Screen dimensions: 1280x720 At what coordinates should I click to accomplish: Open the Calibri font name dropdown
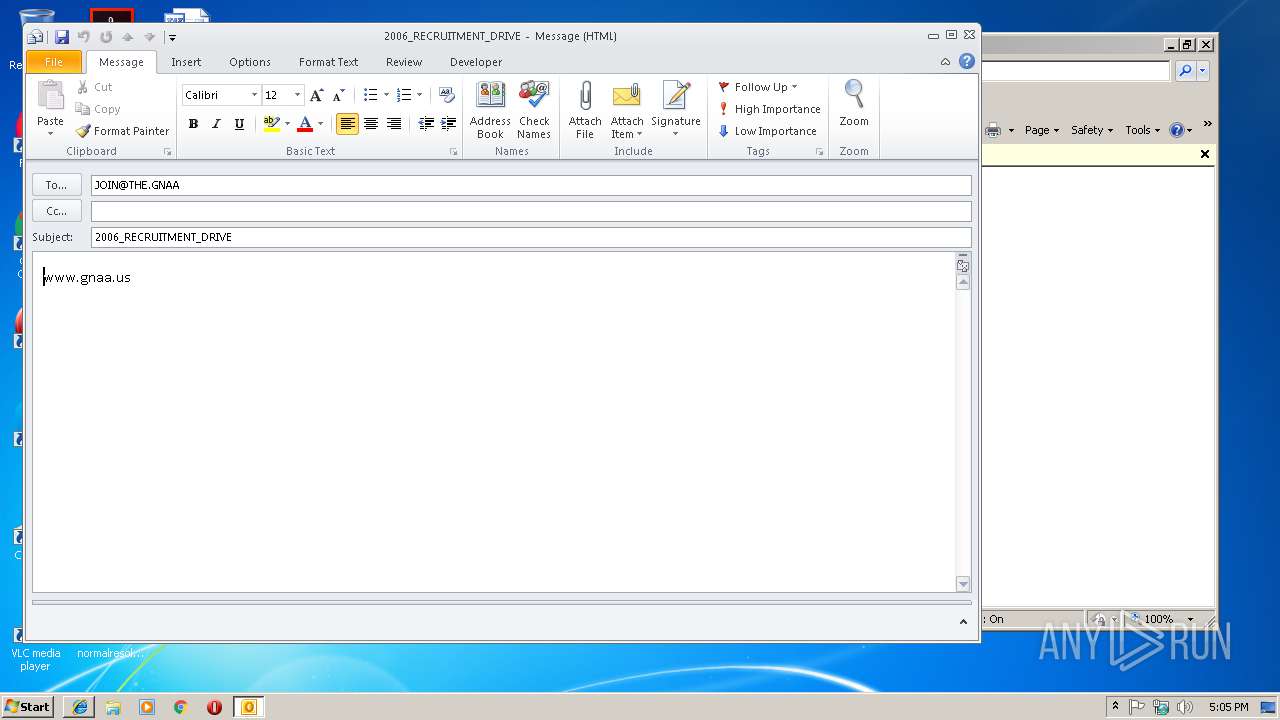click(x=254, y=95)
